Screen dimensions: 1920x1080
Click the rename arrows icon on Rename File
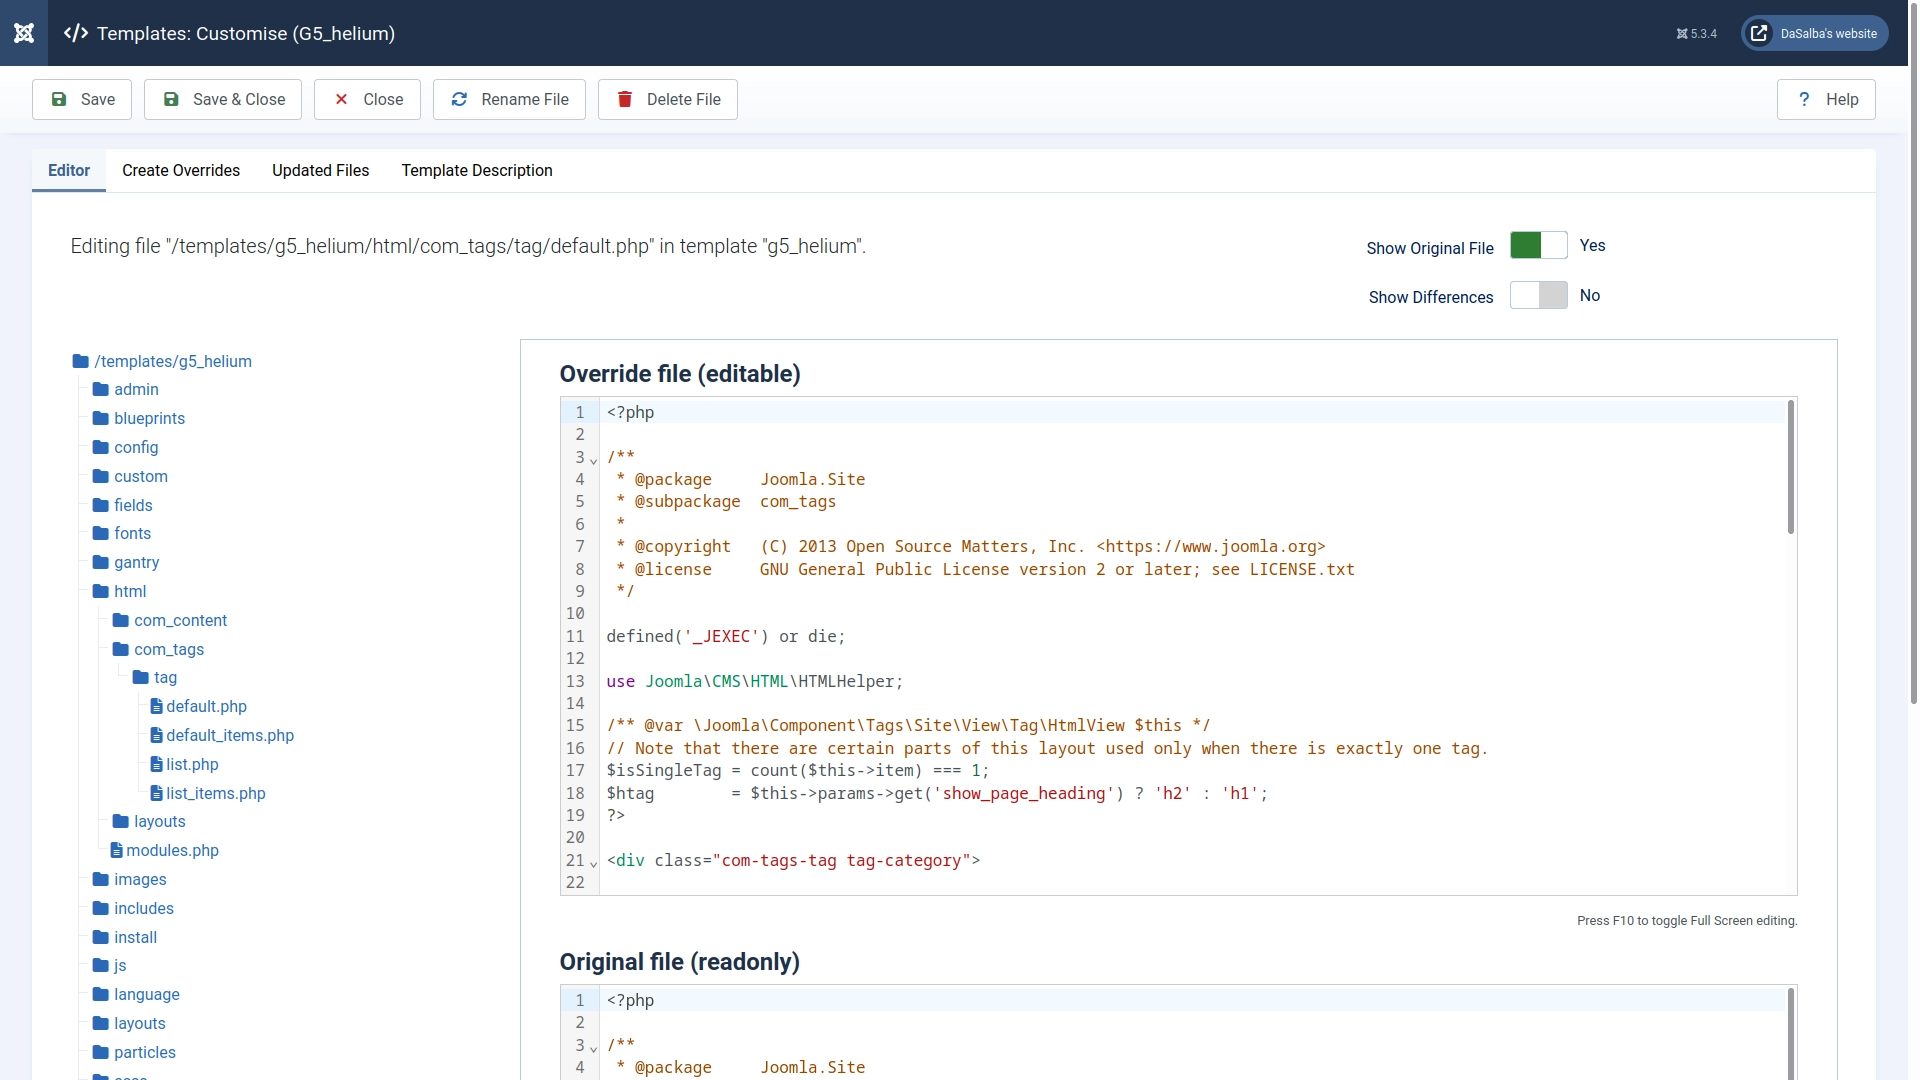pos(458,99)
